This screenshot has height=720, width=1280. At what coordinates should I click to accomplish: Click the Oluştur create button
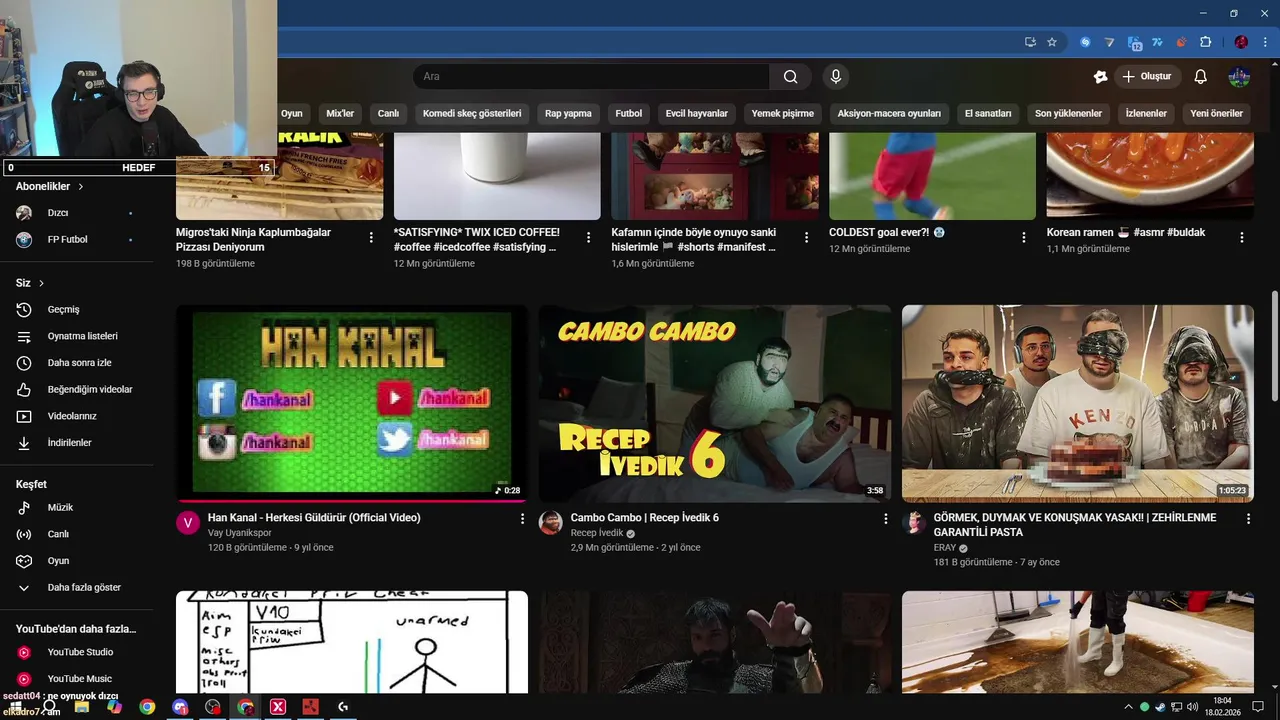(x=1147, y=77)
